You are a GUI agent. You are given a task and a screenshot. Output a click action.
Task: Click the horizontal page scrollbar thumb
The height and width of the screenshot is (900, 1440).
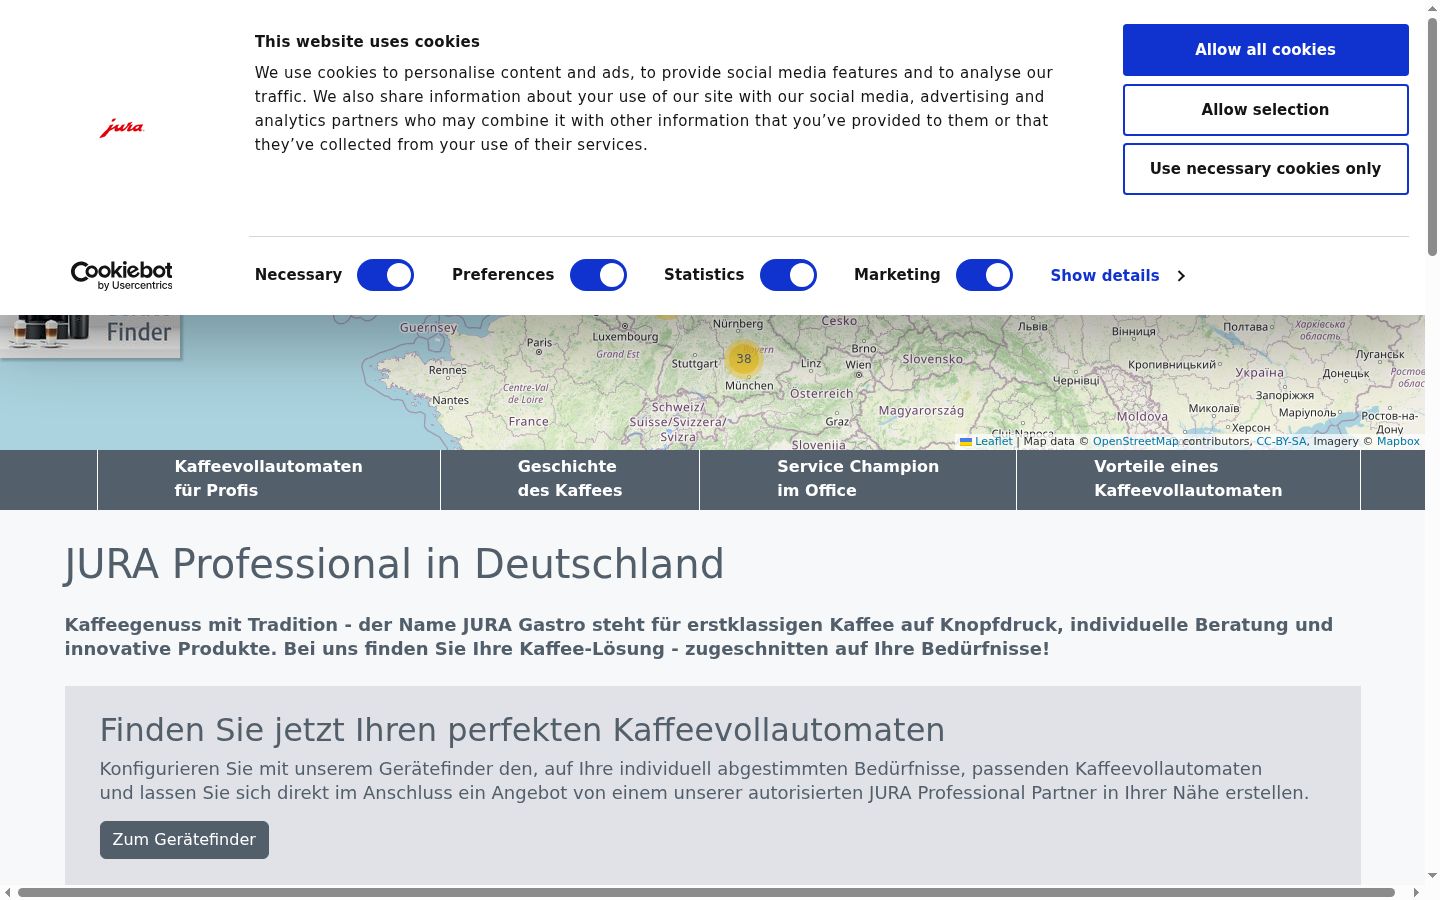(x=706, y=892)
